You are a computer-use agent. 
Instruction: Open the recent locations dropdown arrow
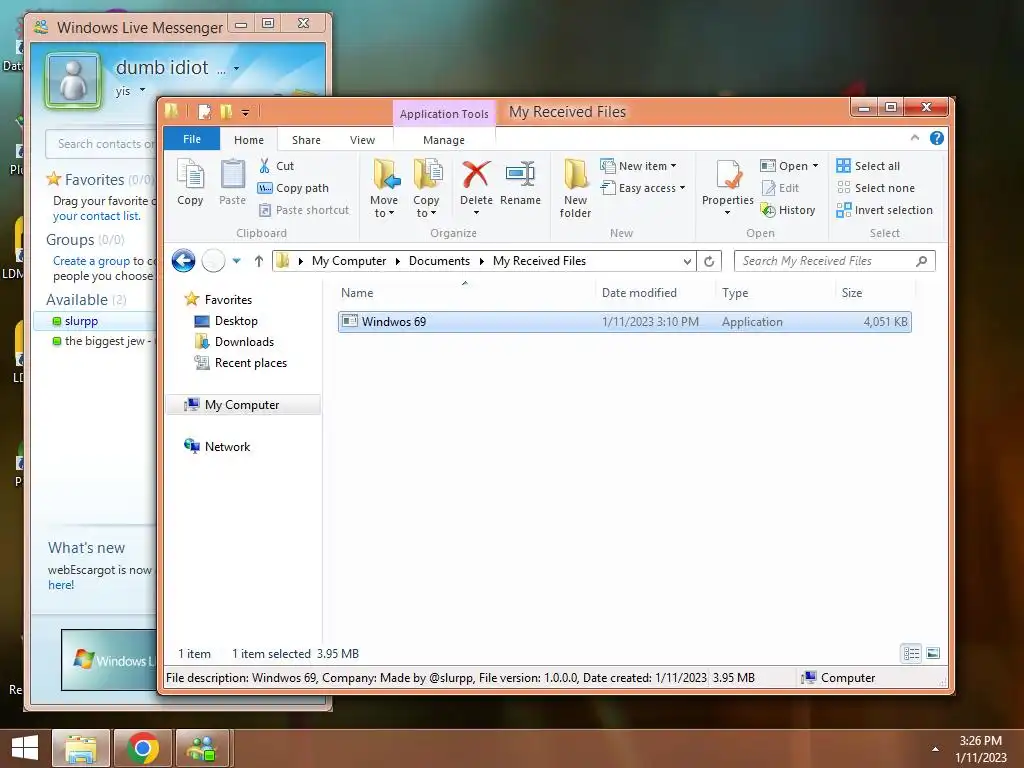236,261
